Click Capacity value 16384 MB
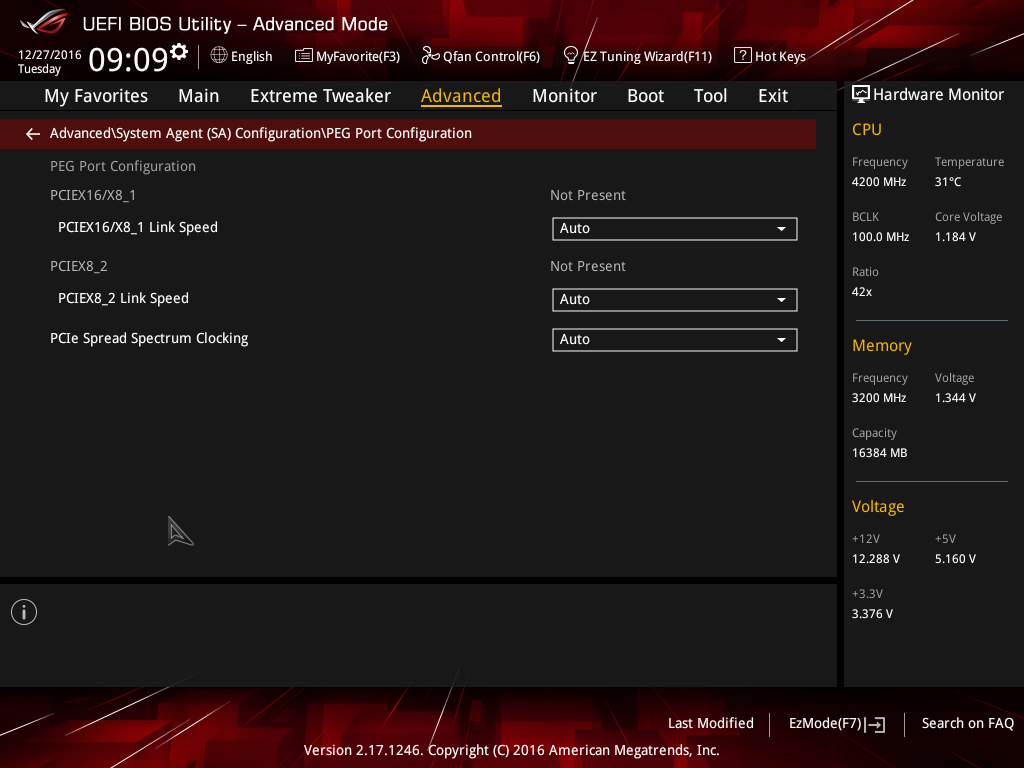1024x768 pixels. pyautogui.click(x=879, y=453)
